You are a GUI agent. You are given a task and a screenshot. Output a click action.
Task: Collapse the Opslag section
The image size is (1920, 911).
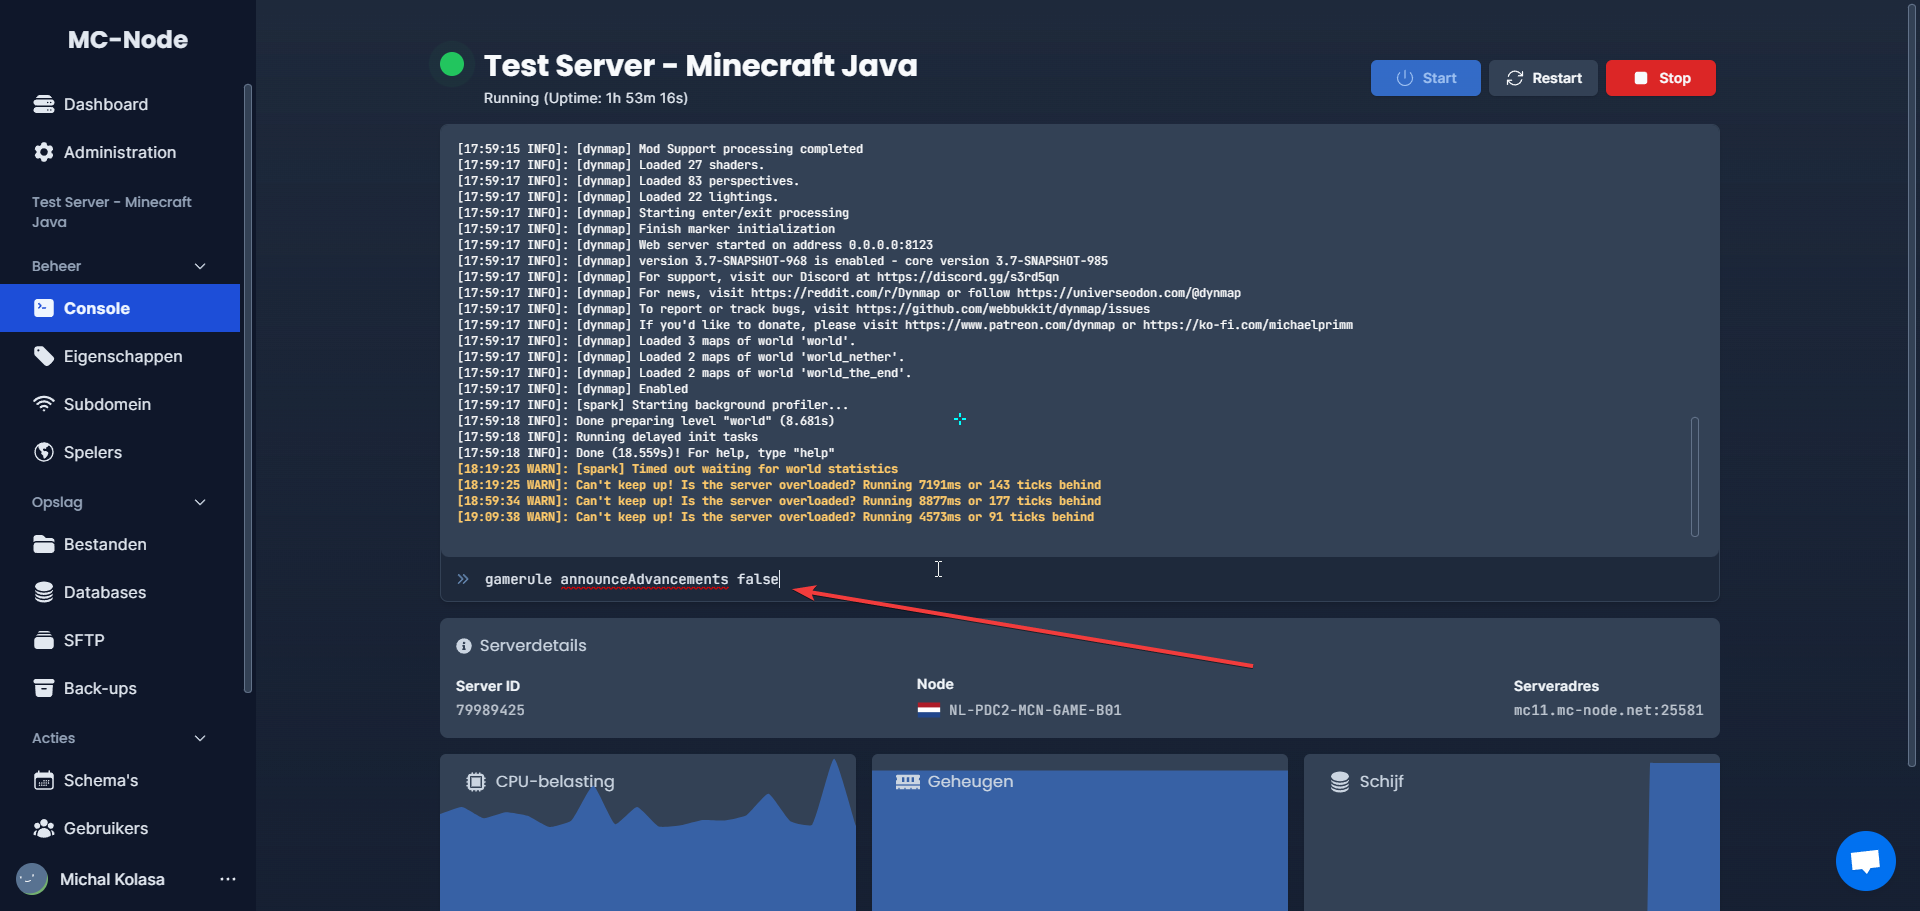click(200, 502)
